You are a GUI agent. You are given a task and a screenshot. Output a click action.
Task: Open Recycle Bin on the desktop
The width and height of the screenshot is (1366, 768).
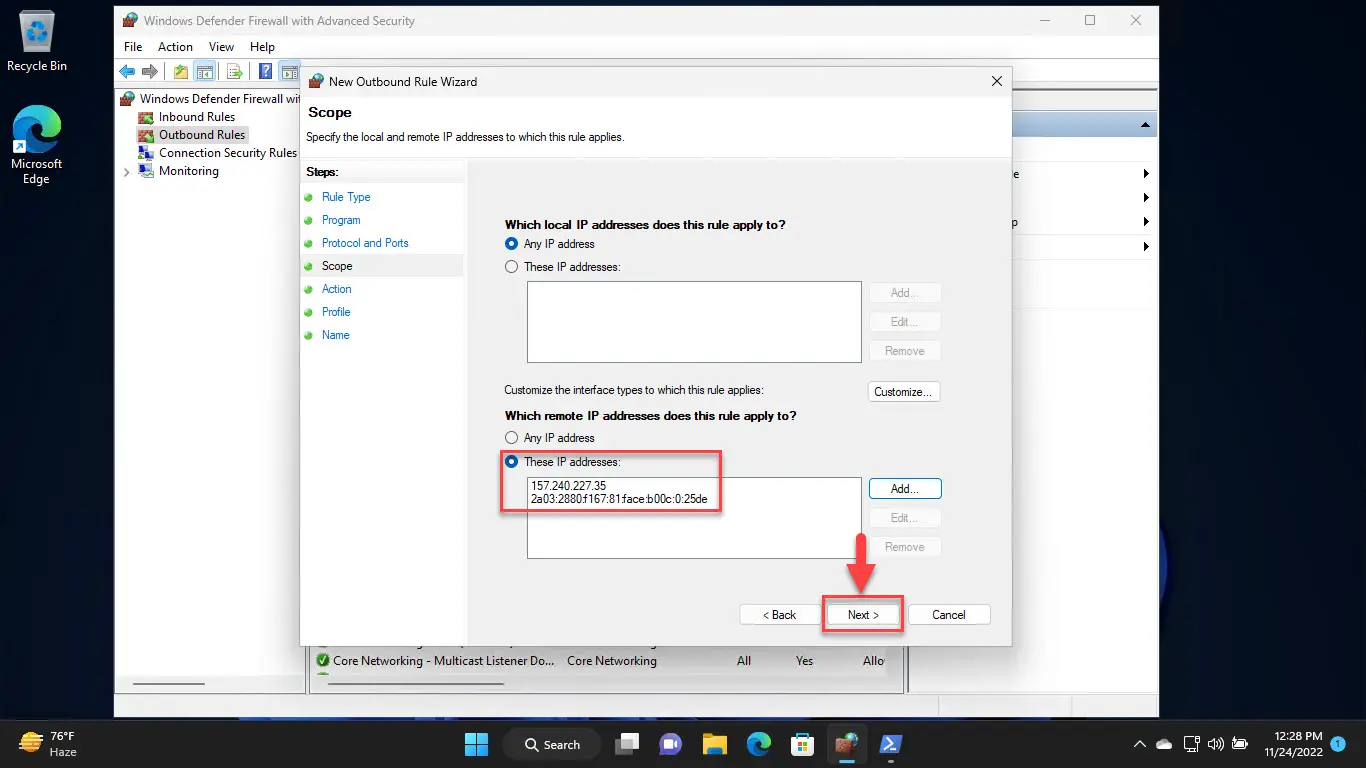click(37, 43)
